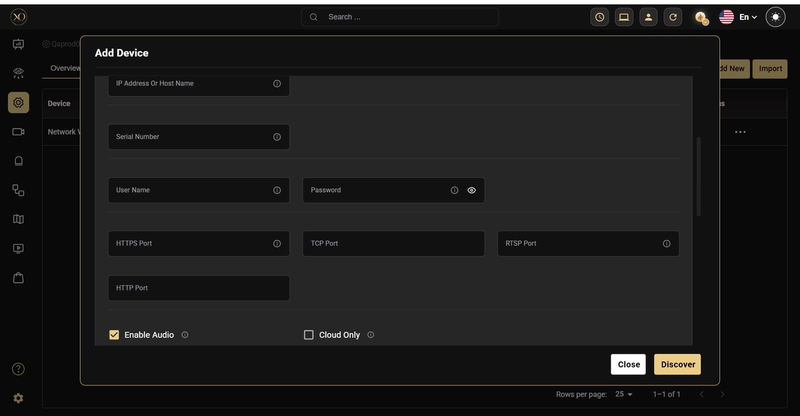Click the Device column header
The width and height of the screenshot is (800, 416).
coord(59,104)
